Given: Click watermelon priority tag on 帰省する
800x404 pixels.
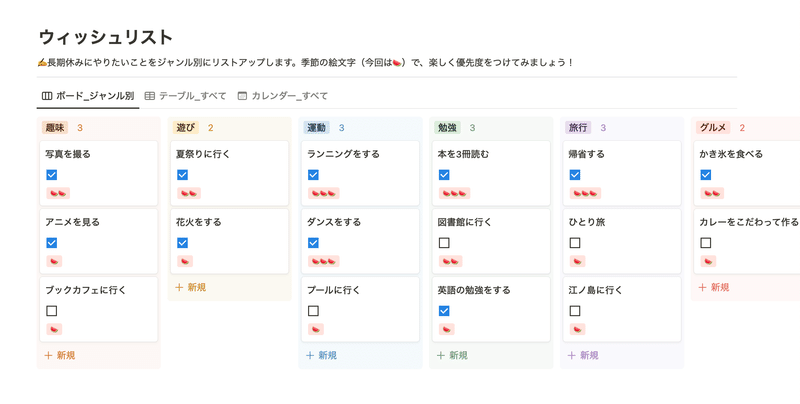Looking at the screenshot, I should (585, 193).
